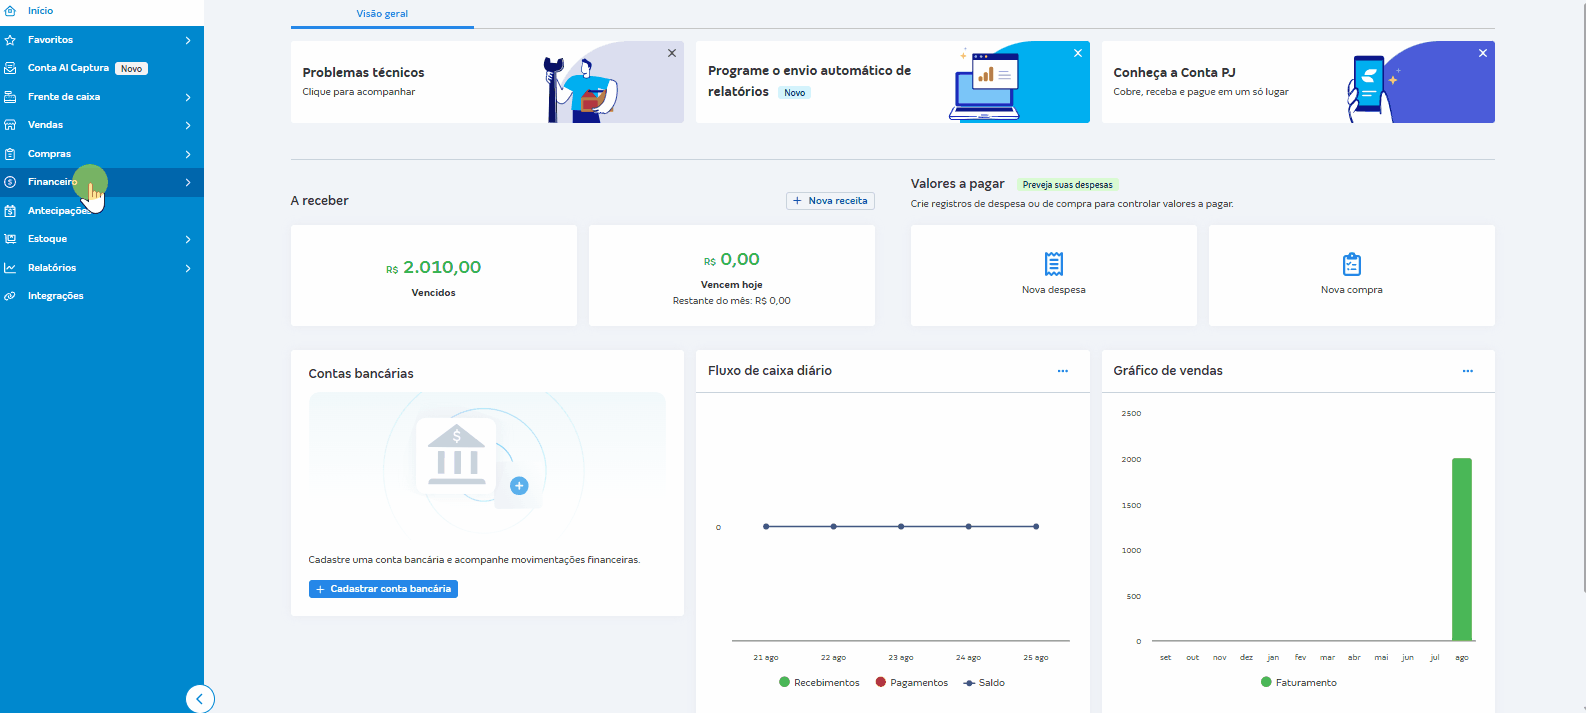
Task: Open the Integrações link icon in sidebar
Action: point(10,296)
